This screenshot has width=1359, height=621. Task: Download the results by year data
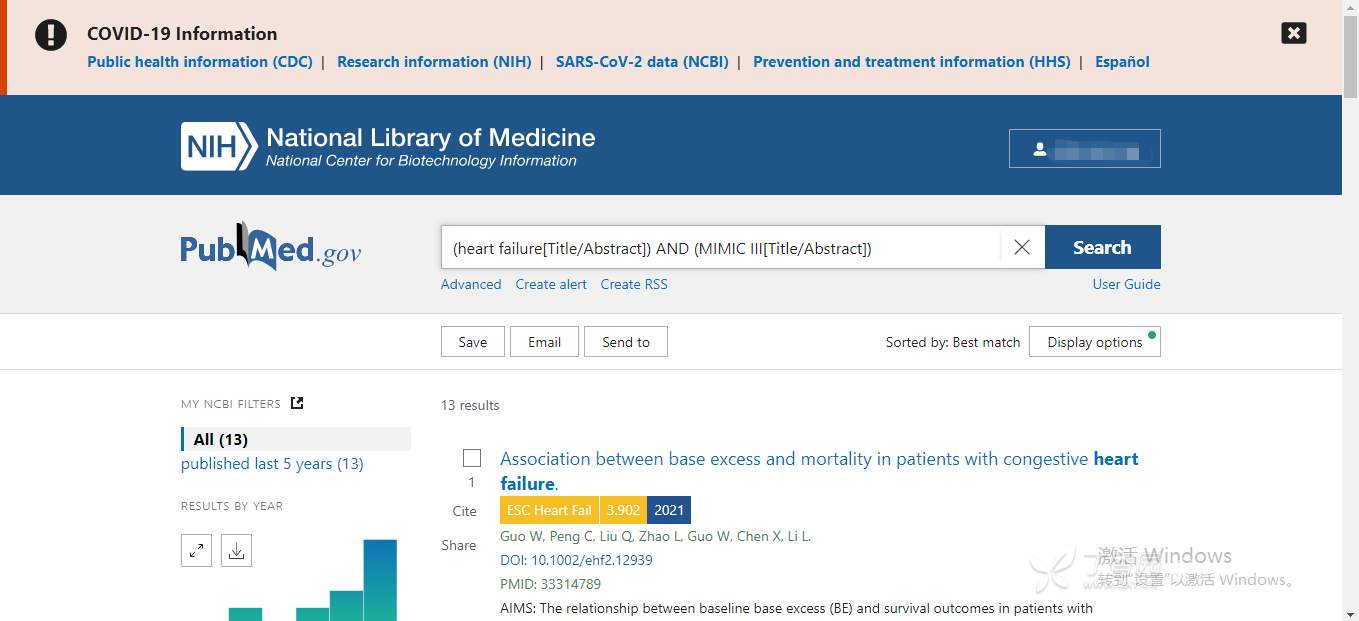coord(236,550)
